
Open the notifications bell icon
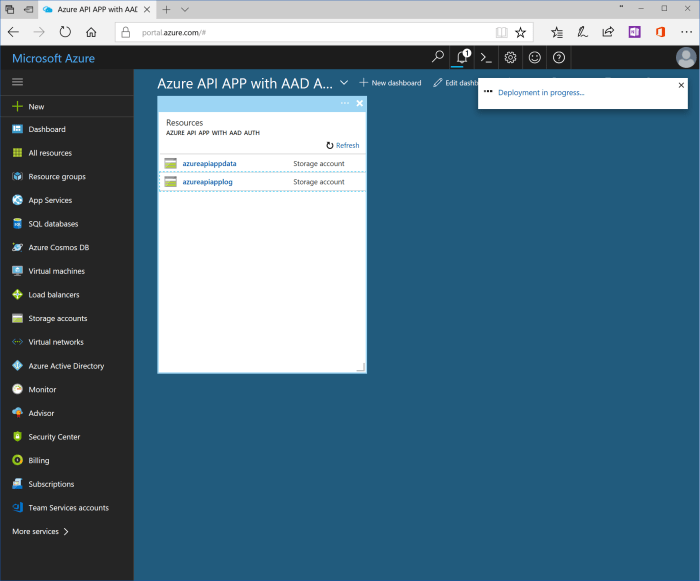[462, 57]
